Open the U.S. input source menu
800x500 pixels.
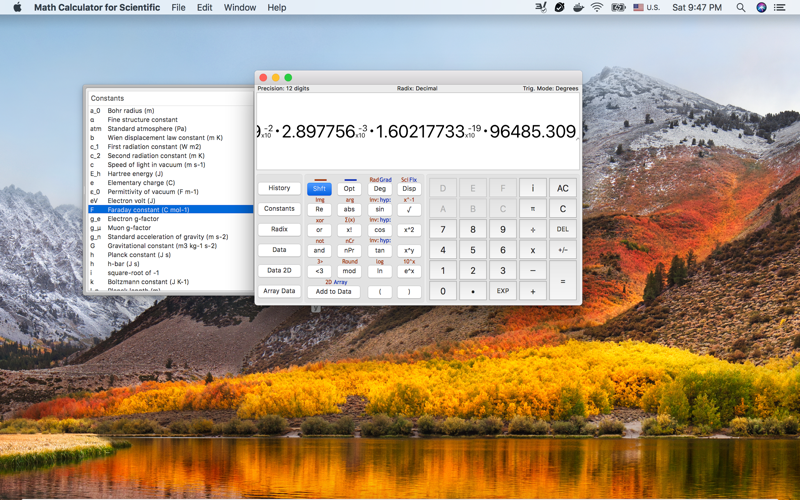pos(647,7)
